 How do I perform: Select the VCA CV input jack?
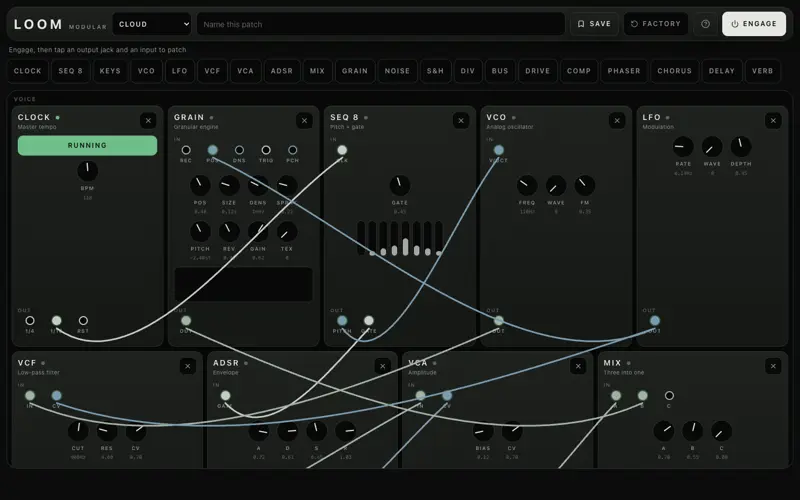(x=447, y=395)
